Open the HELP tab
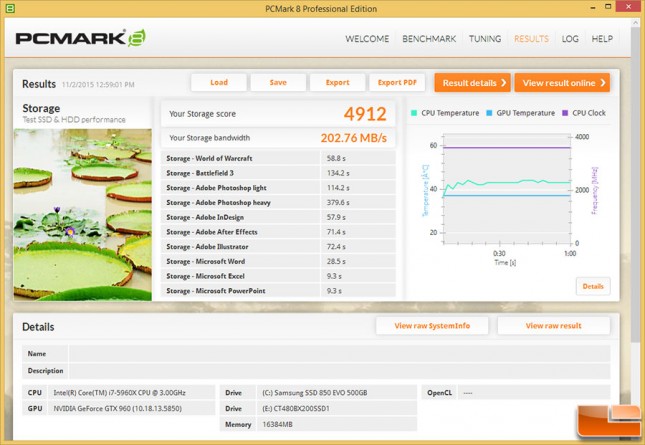Image resolution: width=645 pixels, height=445 pixels. pos(602,39)
